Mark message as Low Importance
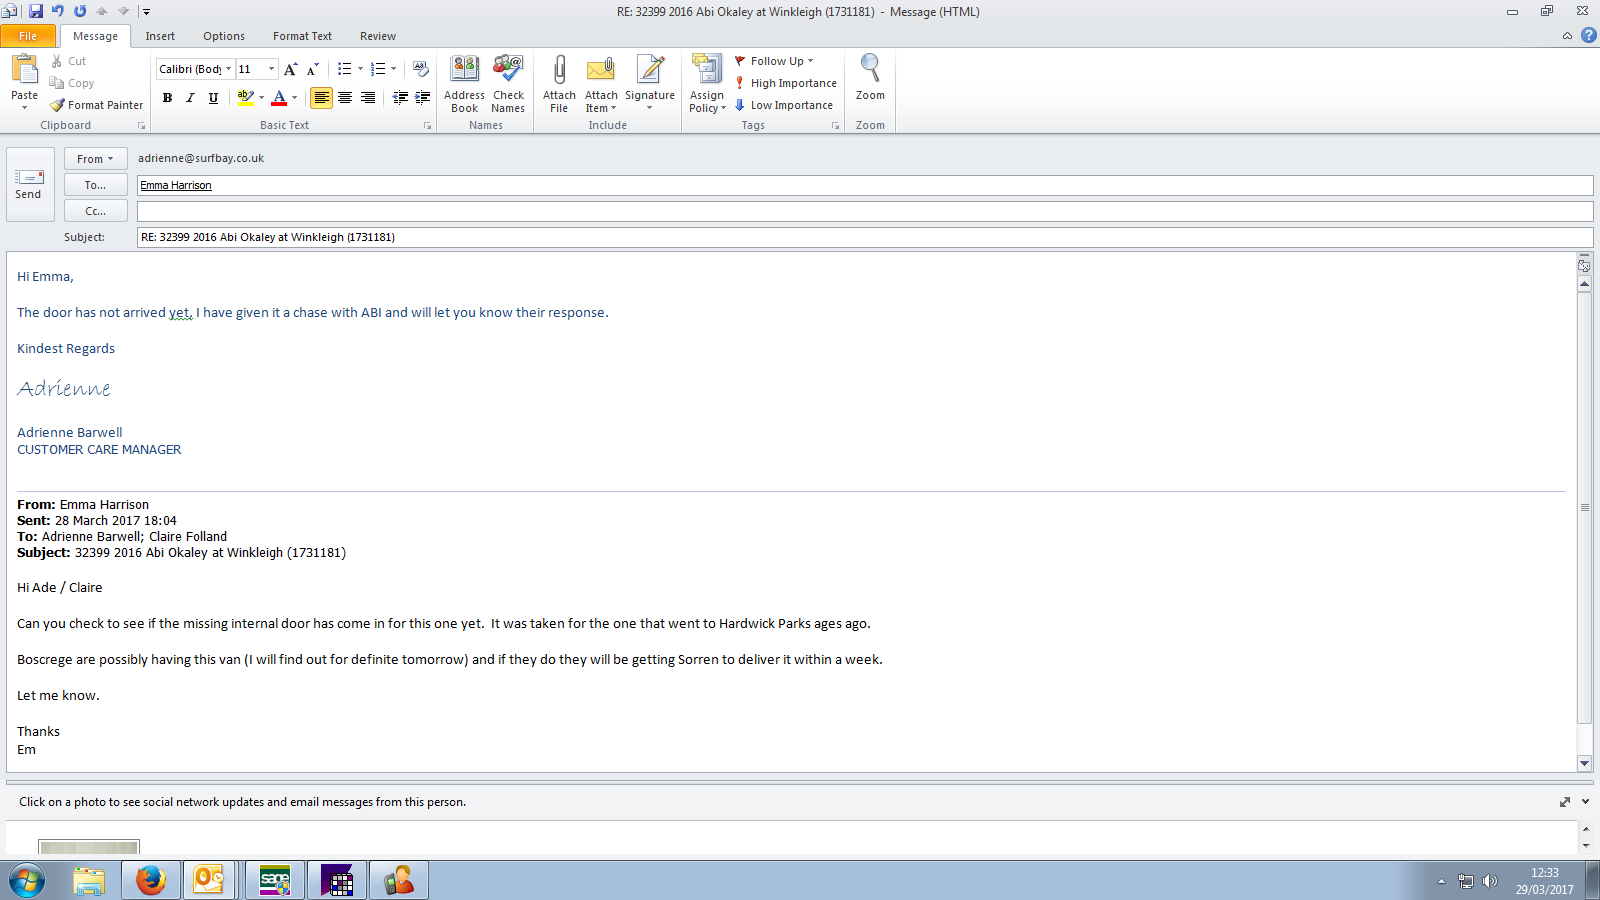The width and height of the screenshot is (1600, 900). coord(784,105)
